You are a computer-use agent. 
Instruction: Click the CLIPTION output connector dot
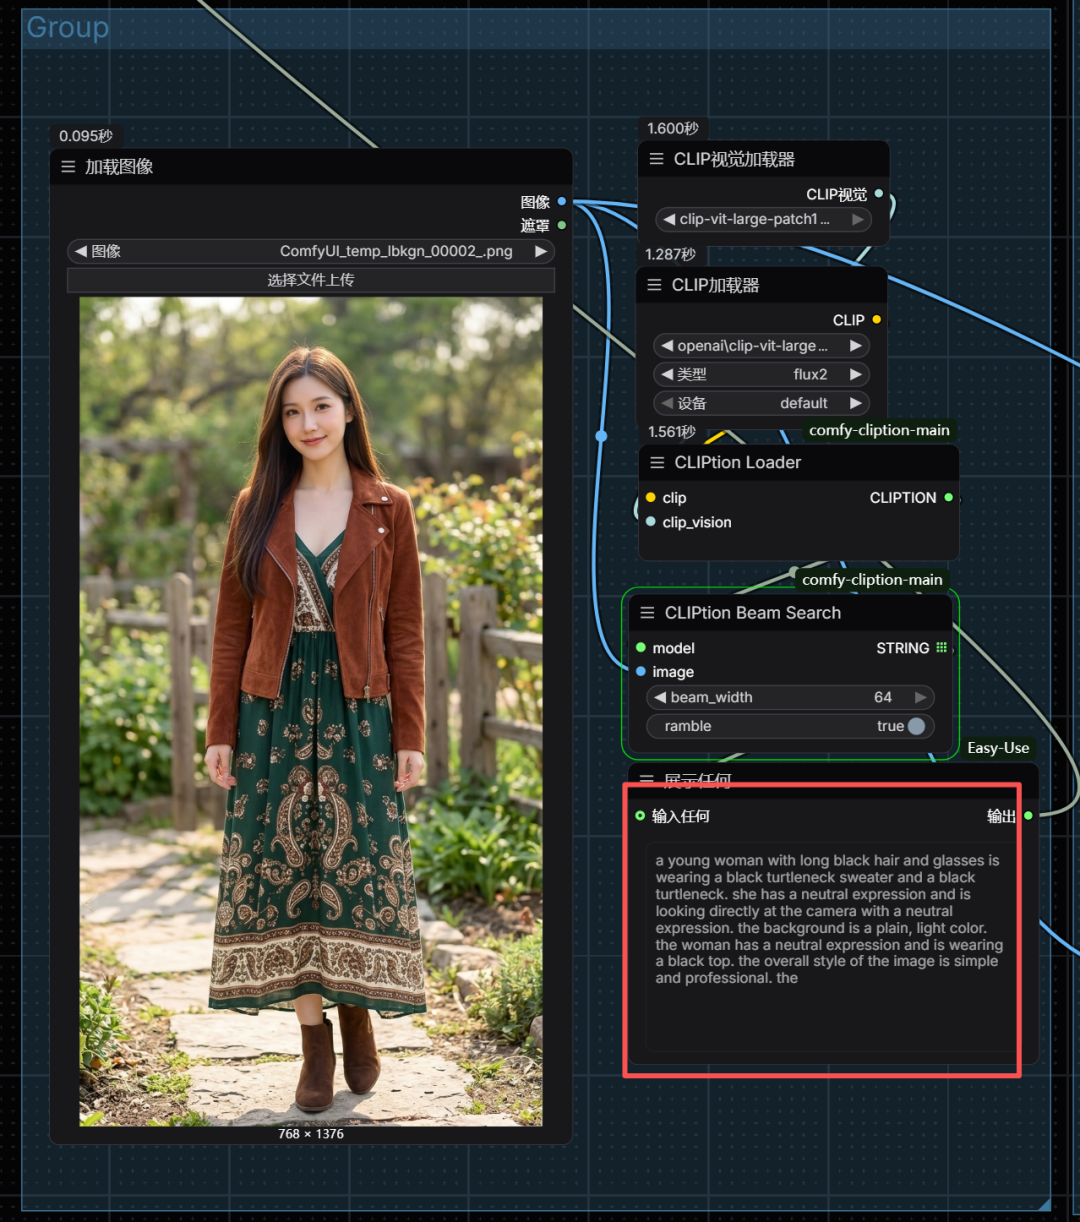(948, 497)
